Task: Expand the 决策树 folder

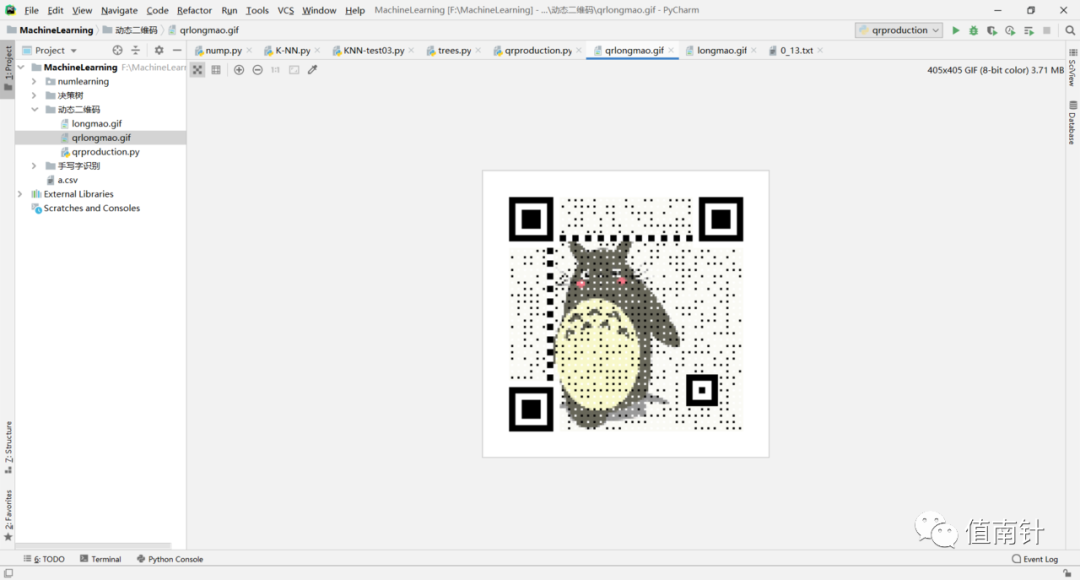Action: tap(34, 95)
